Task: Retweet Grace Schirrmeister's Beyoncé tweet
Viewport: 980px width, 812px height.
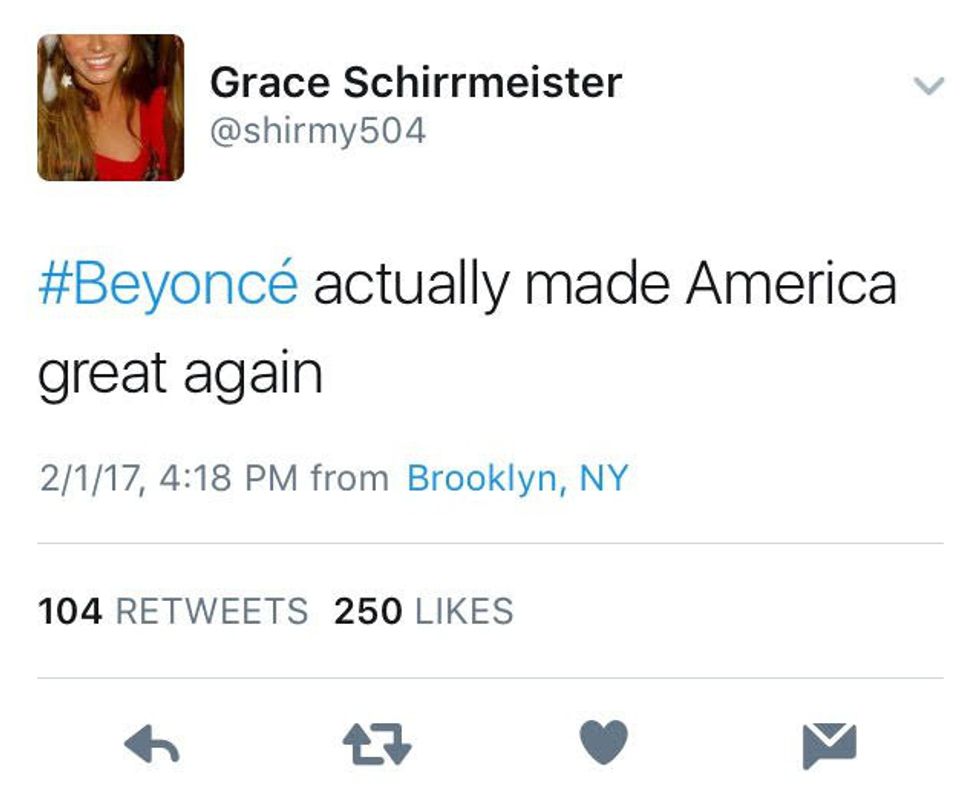Action: [x=377, y=745]
